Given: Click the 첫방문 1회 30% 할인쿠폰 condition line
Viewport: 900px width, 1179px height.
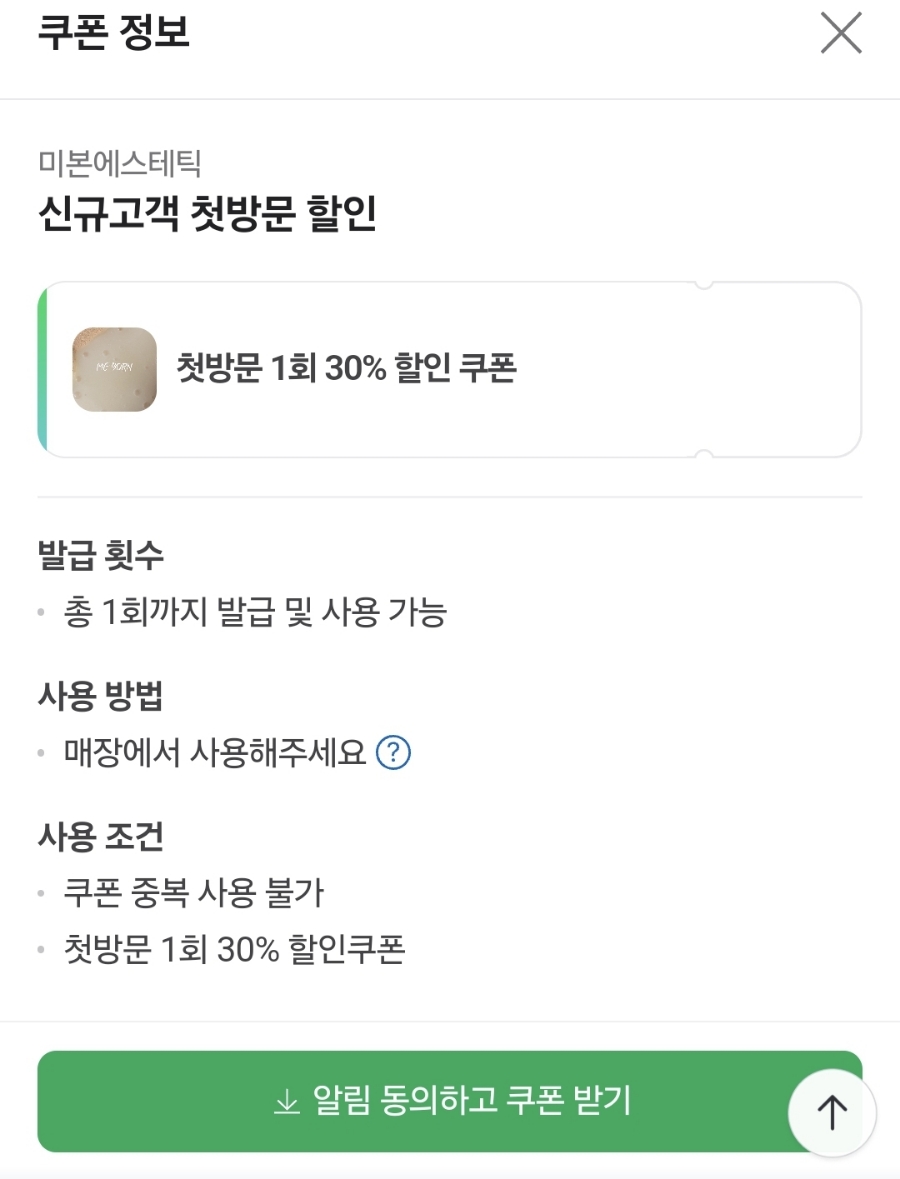Looking at the screenshot, I should click(234, 949).
